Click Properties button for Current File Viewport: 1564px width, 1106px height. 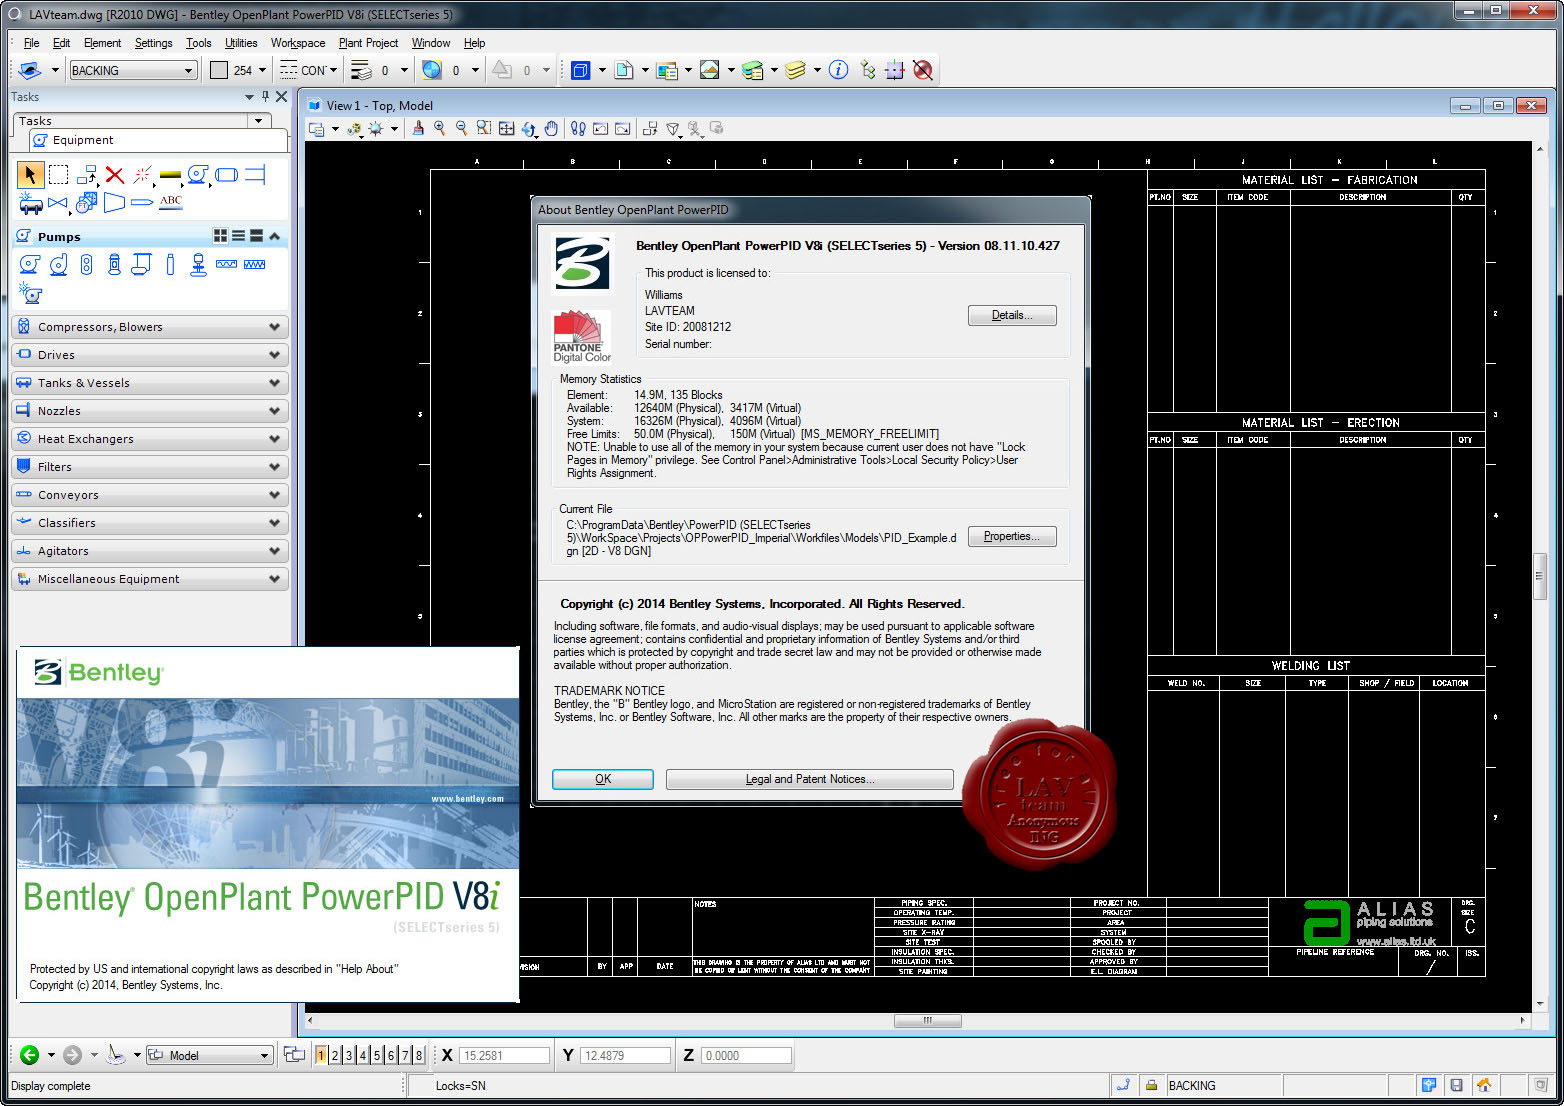1012,536
